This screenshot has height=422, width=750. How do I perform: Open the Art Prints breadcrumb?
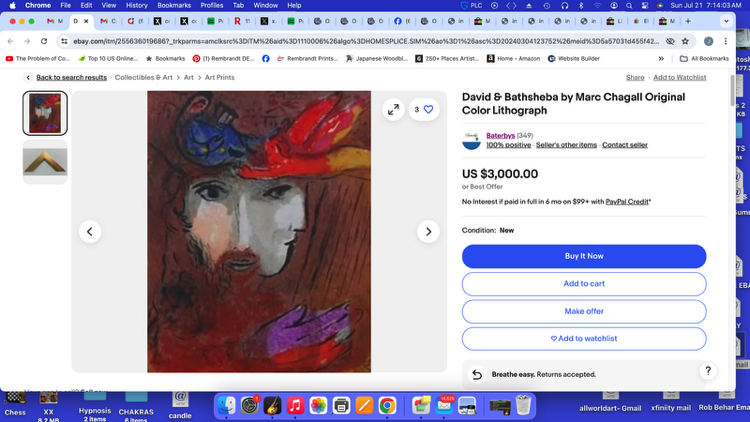tap(220, 78)
